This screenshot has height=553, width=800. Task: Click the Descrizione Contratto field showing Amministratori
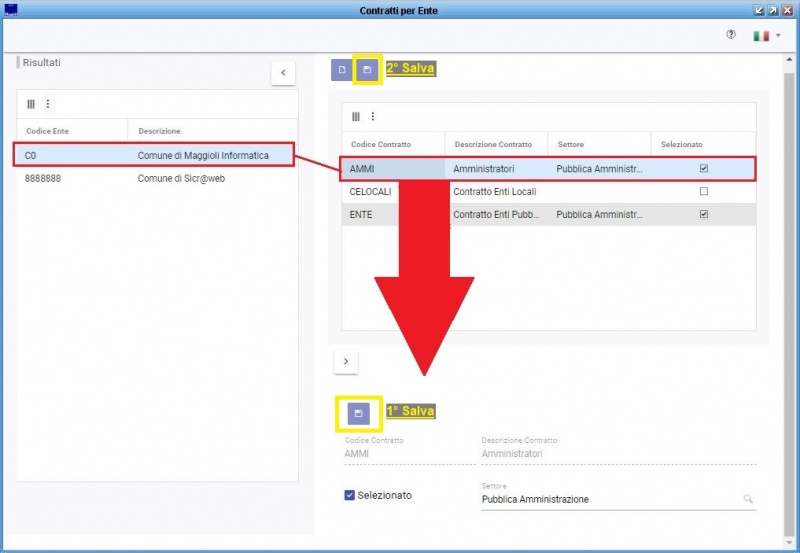click(618, 454)
